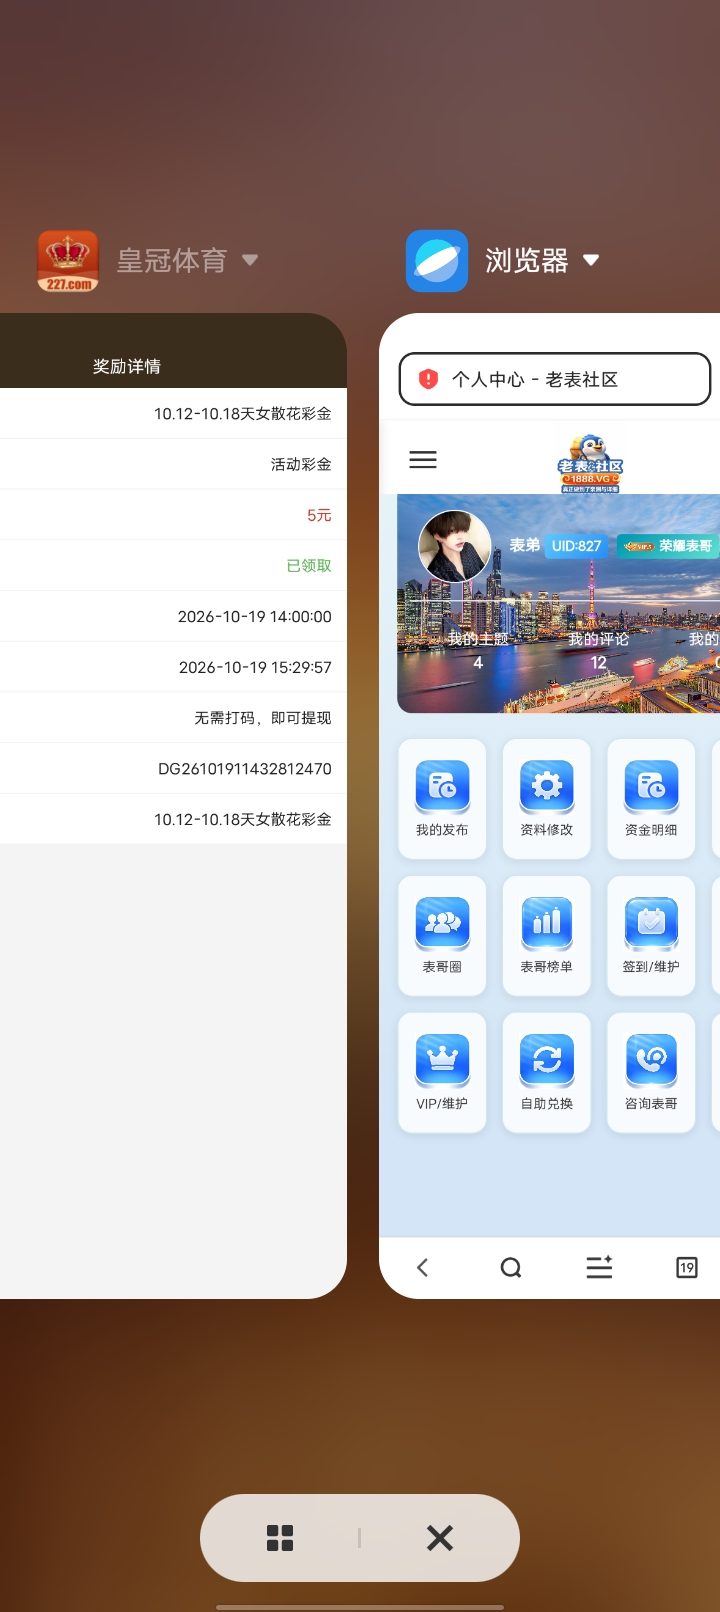The width and height of the screenshot is (720, 1612).
Task: Tap the 咨询表哥 phone icon
Action: point(651,1061)
